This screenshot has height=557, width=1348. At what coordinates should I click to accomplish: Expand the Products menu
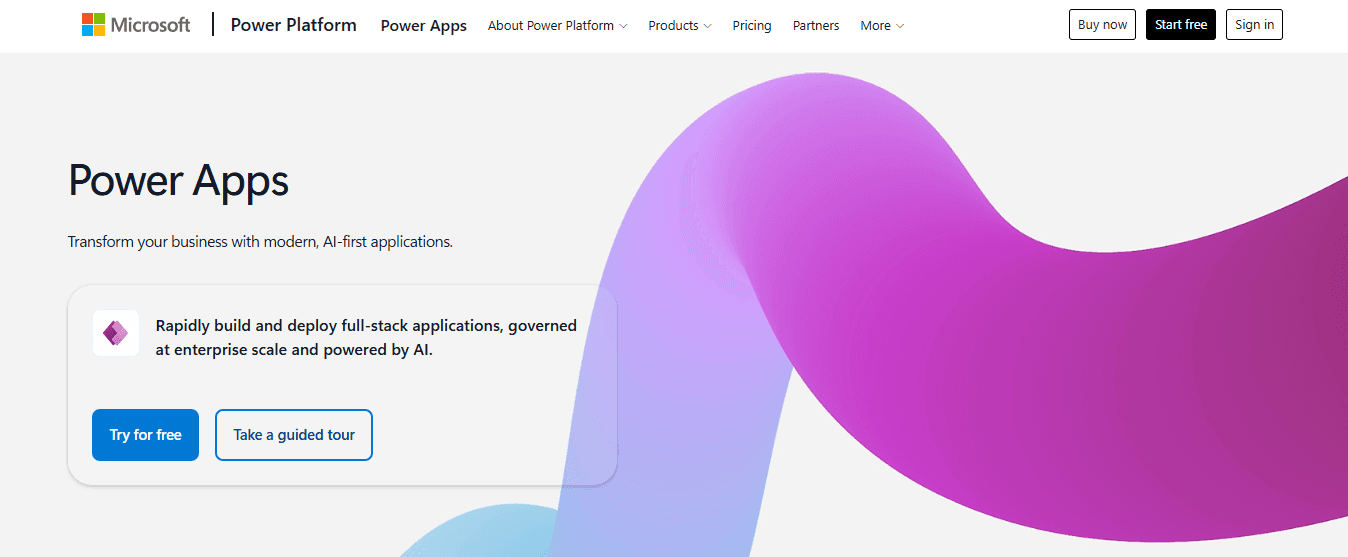point(680,25)
